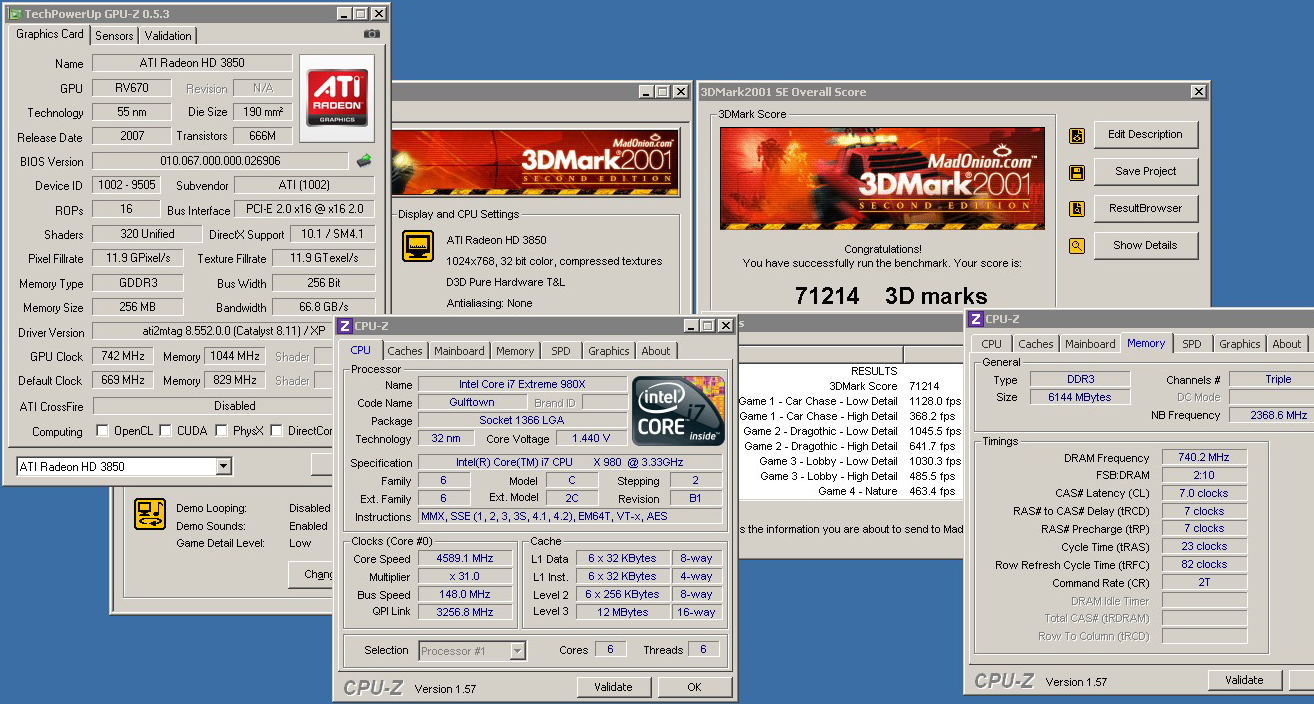The width and height of the screenshot is (1314, 704).
Task: Click the Command Rate value 2T
Action: 1204,583
